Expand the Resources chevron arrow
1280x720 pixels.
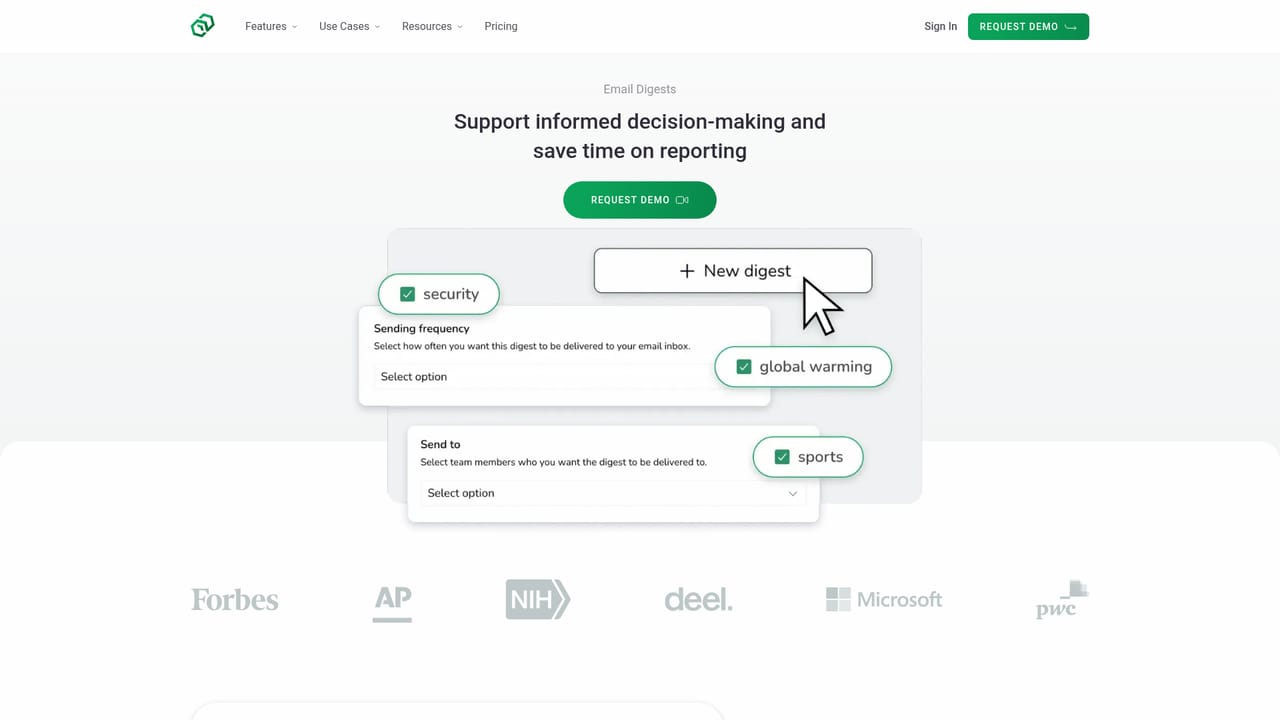(460, 27)
